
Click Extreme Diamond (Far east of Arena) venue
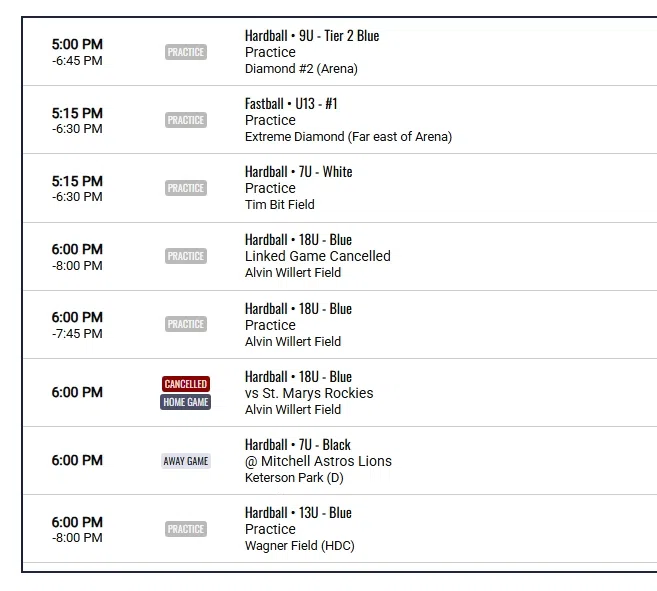348,137
